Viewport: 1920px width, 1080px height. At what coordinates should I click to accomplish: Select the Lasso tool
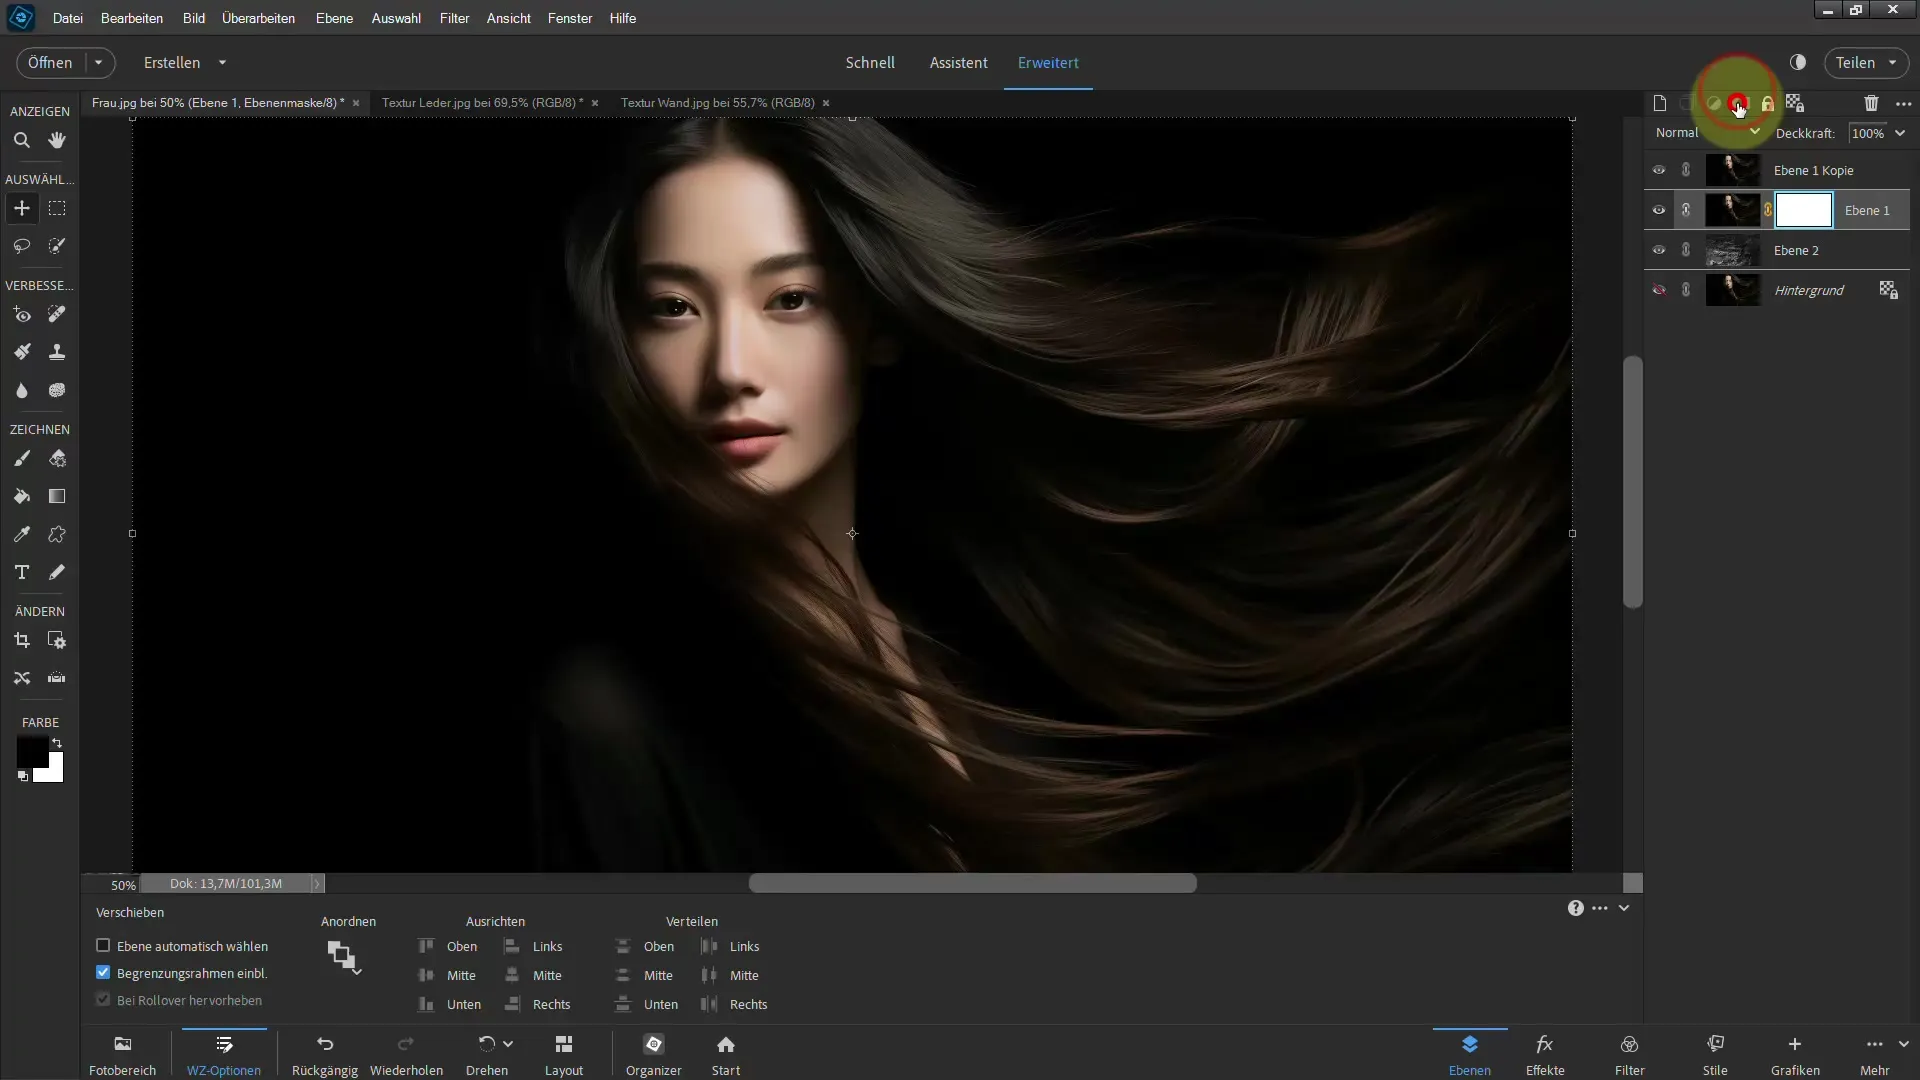21,246
